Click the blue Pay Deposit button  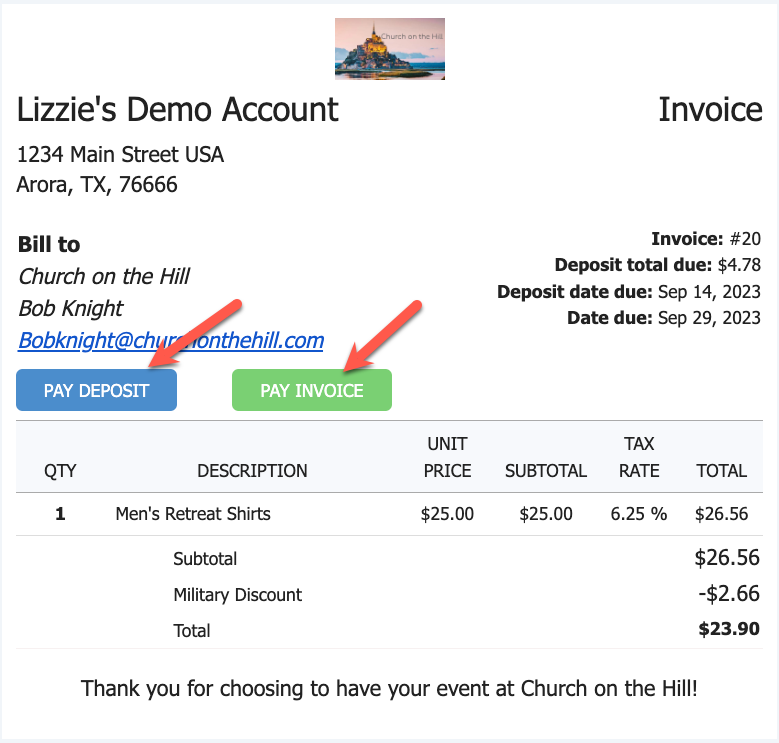coord(96,390)
